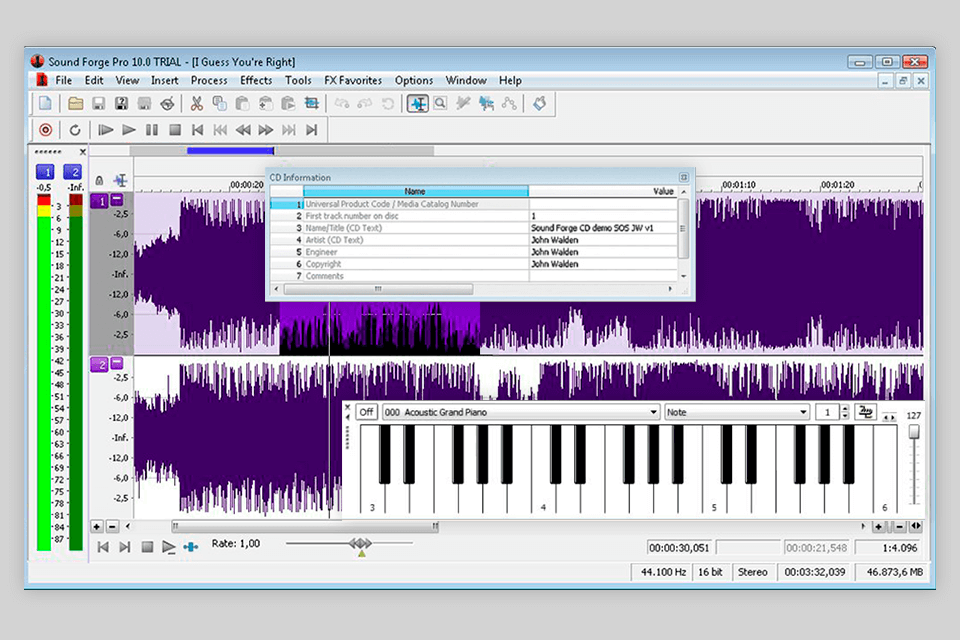Image resolution: width=960 pixels, height=640 pixels.
Task: Click the Open folder icon
Action: click(x=76, y=103)
